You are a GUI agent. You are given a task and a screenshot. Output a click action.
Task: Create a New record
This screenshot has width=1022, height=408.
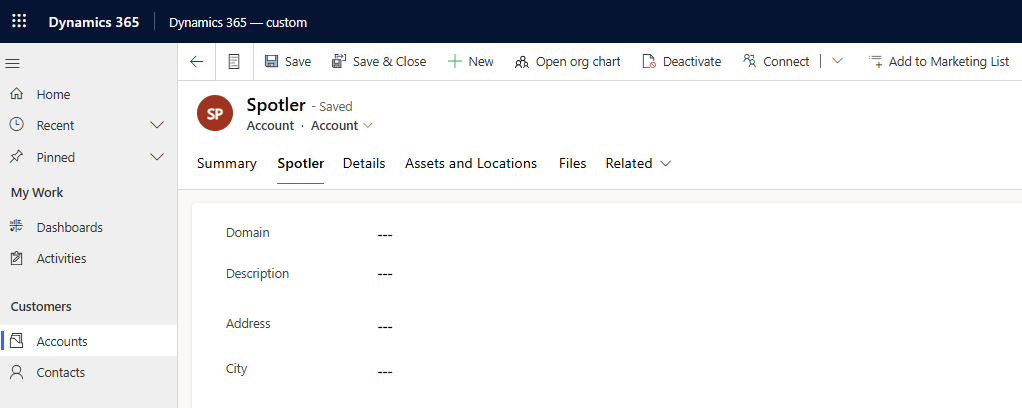coord(471,61)
